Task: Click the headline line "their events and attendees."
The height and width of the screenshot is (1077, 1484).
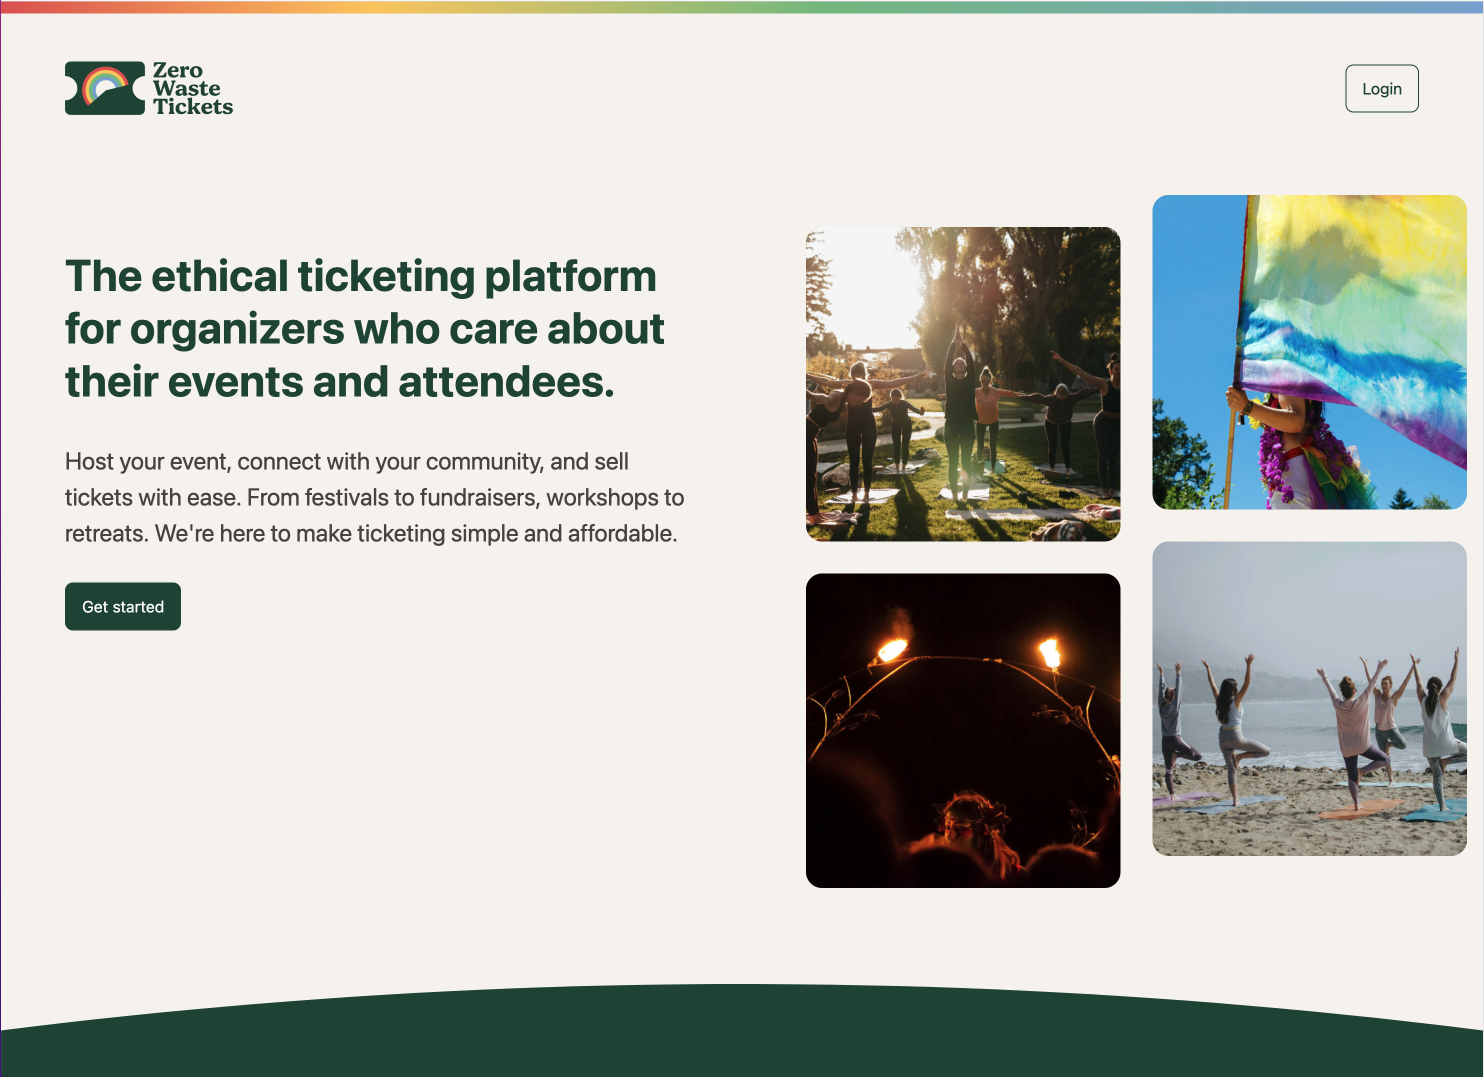Action: 339,382
